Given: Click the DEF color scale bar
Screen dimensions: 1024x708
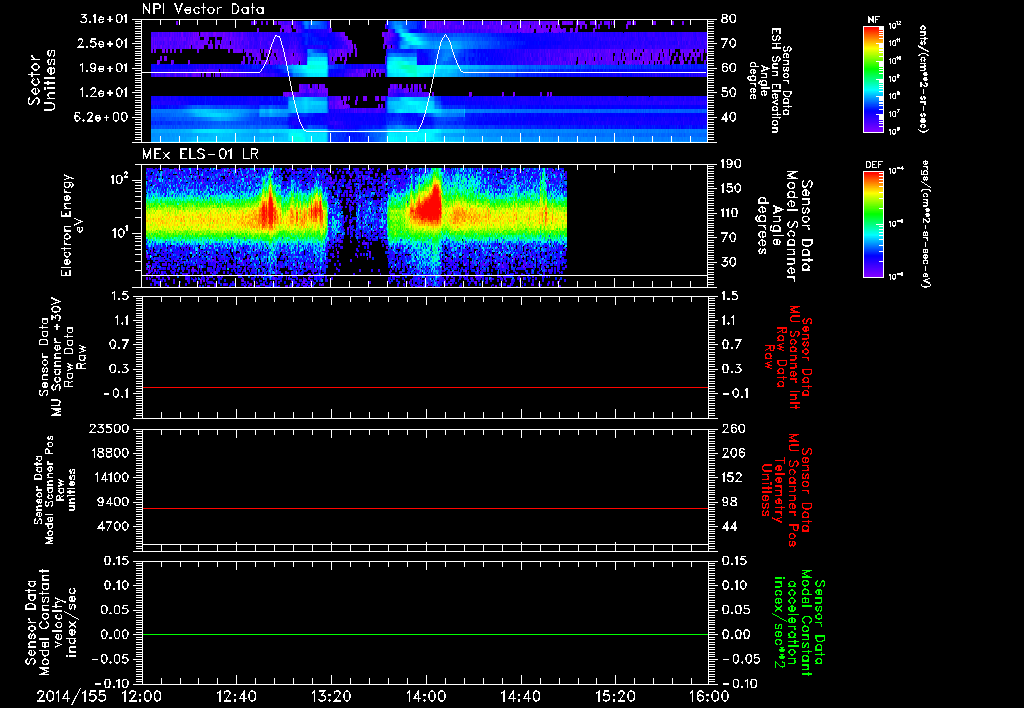Looking at the screenshot, I should pyautogui.click(x=873, y=224).
